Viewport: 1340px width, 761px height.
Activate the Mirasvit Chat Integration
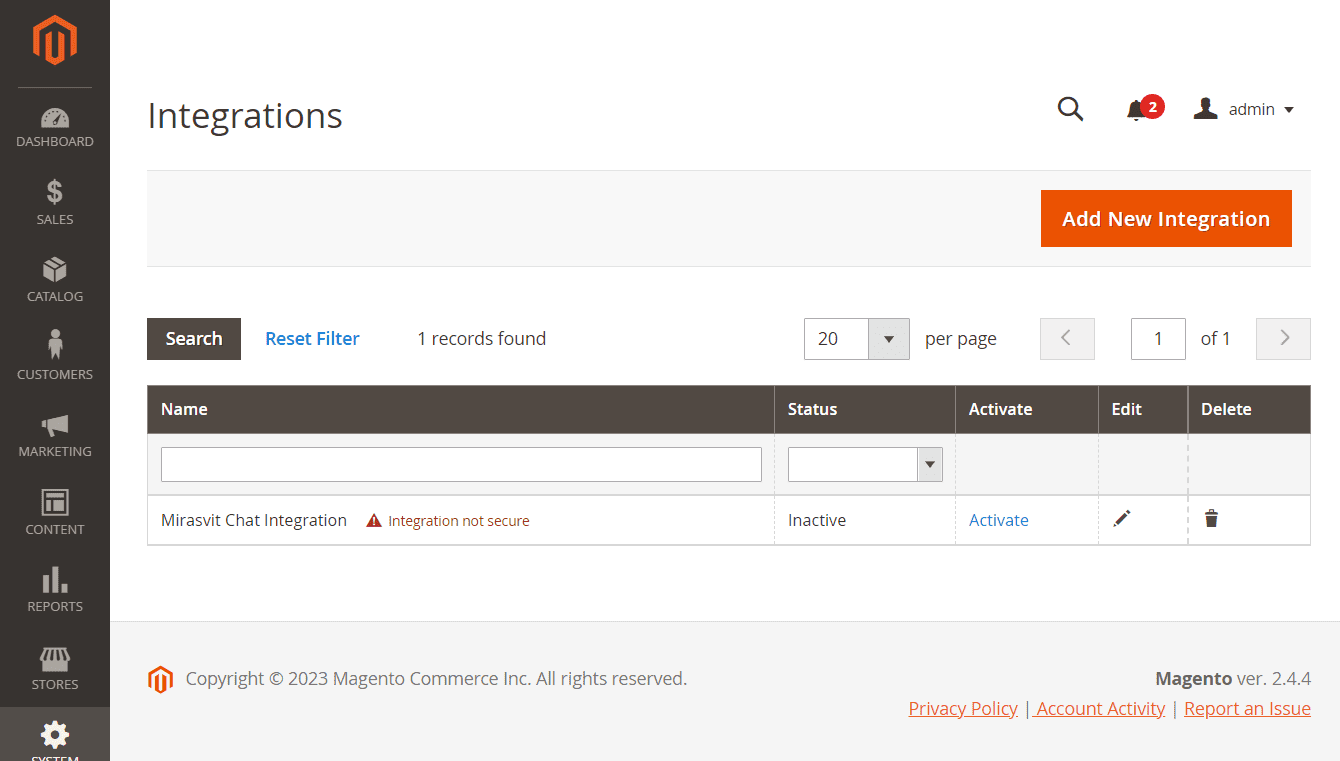pyautogui.click(x=998, y=520)
